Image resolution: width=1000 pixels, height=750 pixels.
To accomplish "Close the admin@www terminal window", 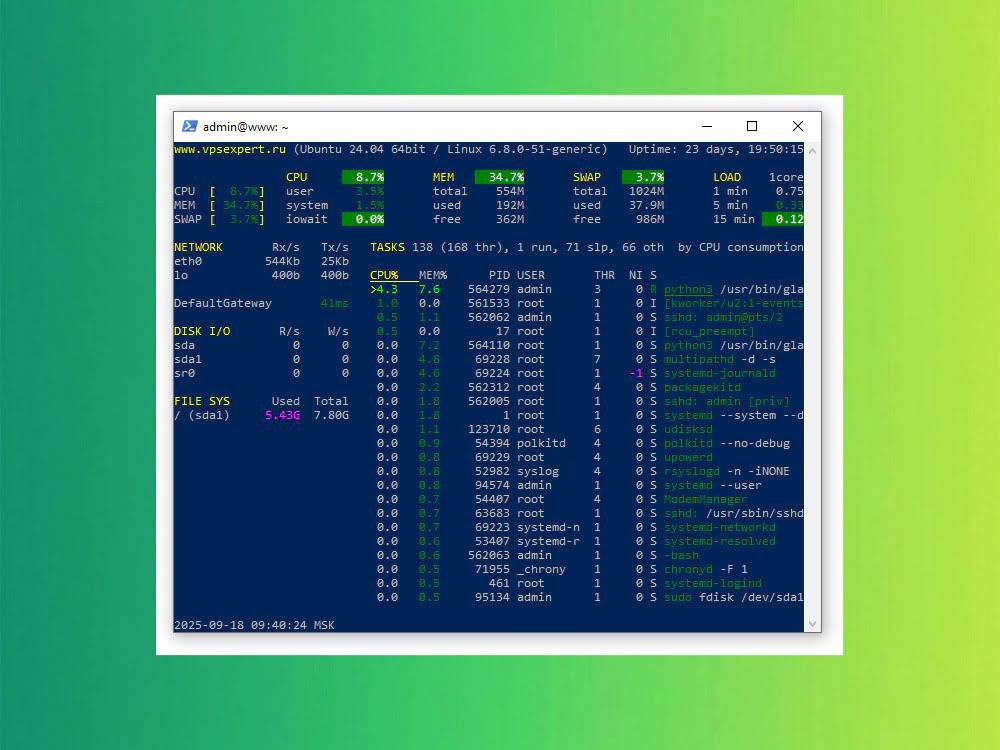I will (798, 126).
